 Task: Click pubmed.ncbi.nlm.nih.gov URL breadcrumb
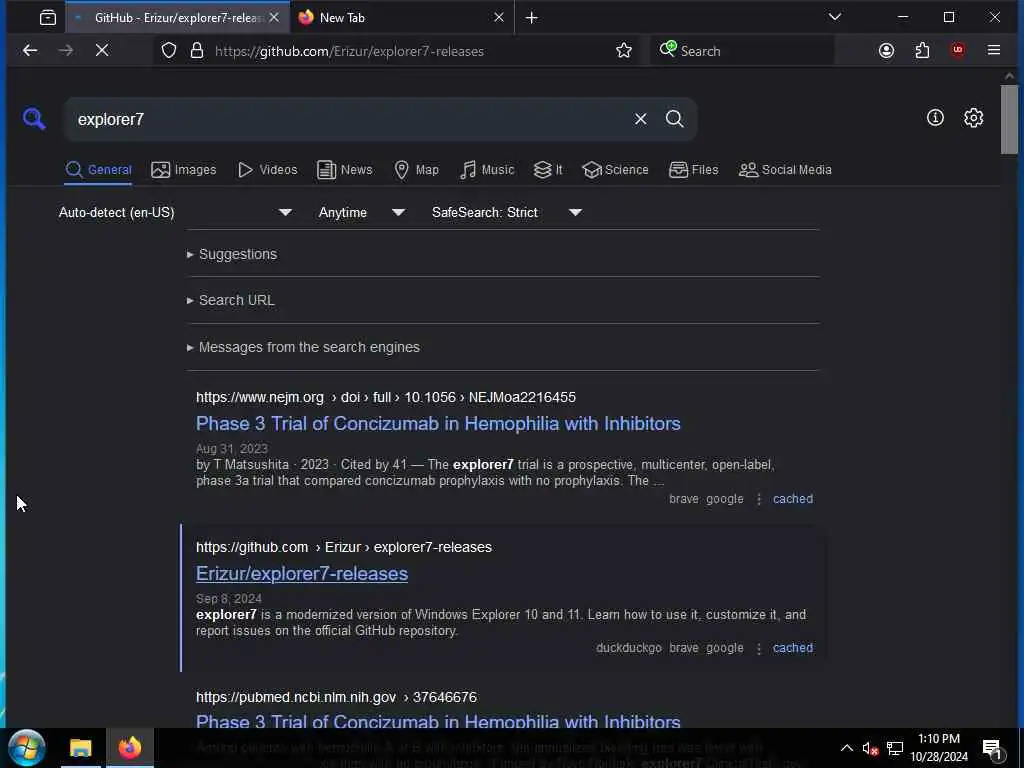[336, 697]
